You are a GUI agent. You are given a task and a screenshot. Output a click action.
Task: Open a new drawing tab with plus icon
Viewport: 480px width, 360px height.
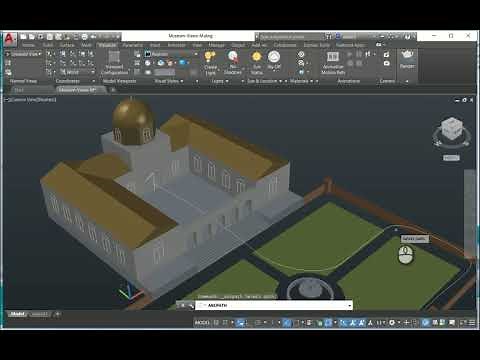click(113, 90)
